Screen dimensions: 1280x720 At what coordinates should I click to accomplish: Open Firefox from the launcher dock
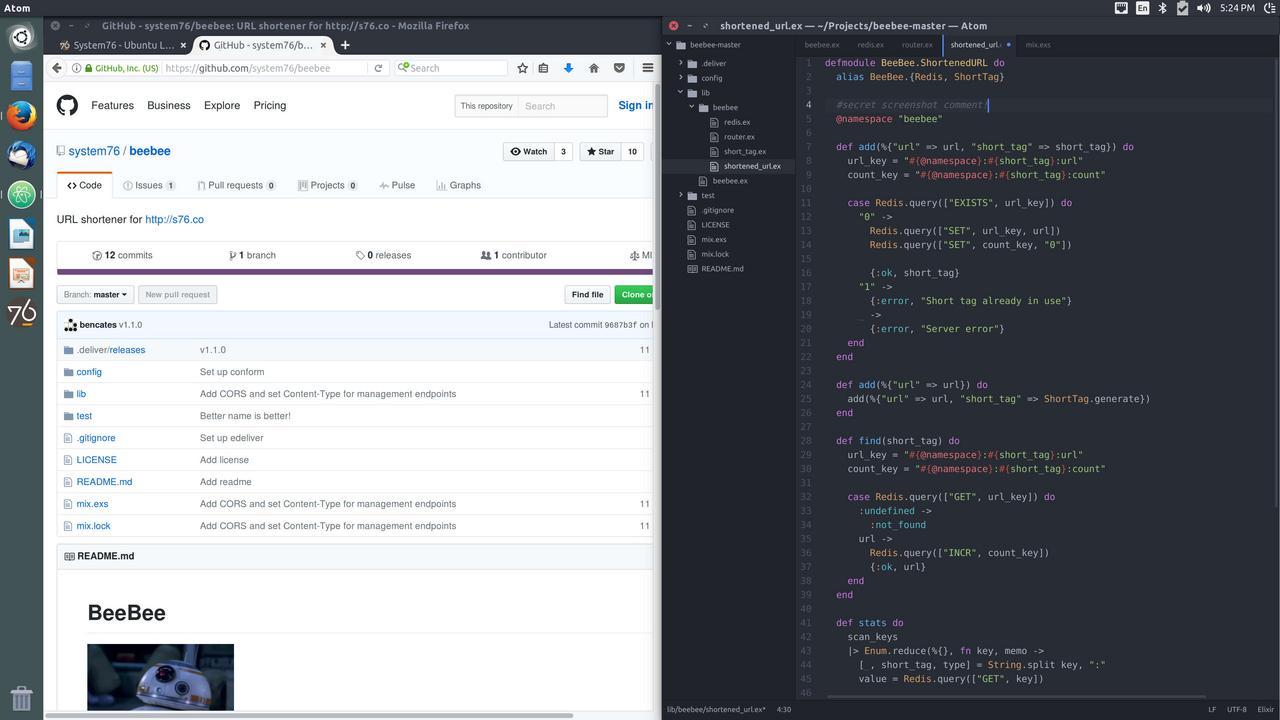point(22,116)
